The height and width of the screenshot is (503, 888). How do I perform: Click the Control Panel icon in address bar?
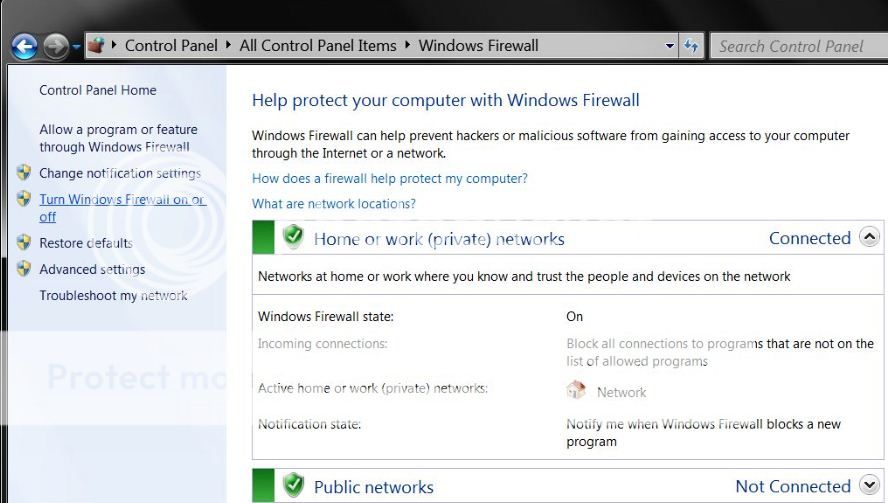(97, 45)
